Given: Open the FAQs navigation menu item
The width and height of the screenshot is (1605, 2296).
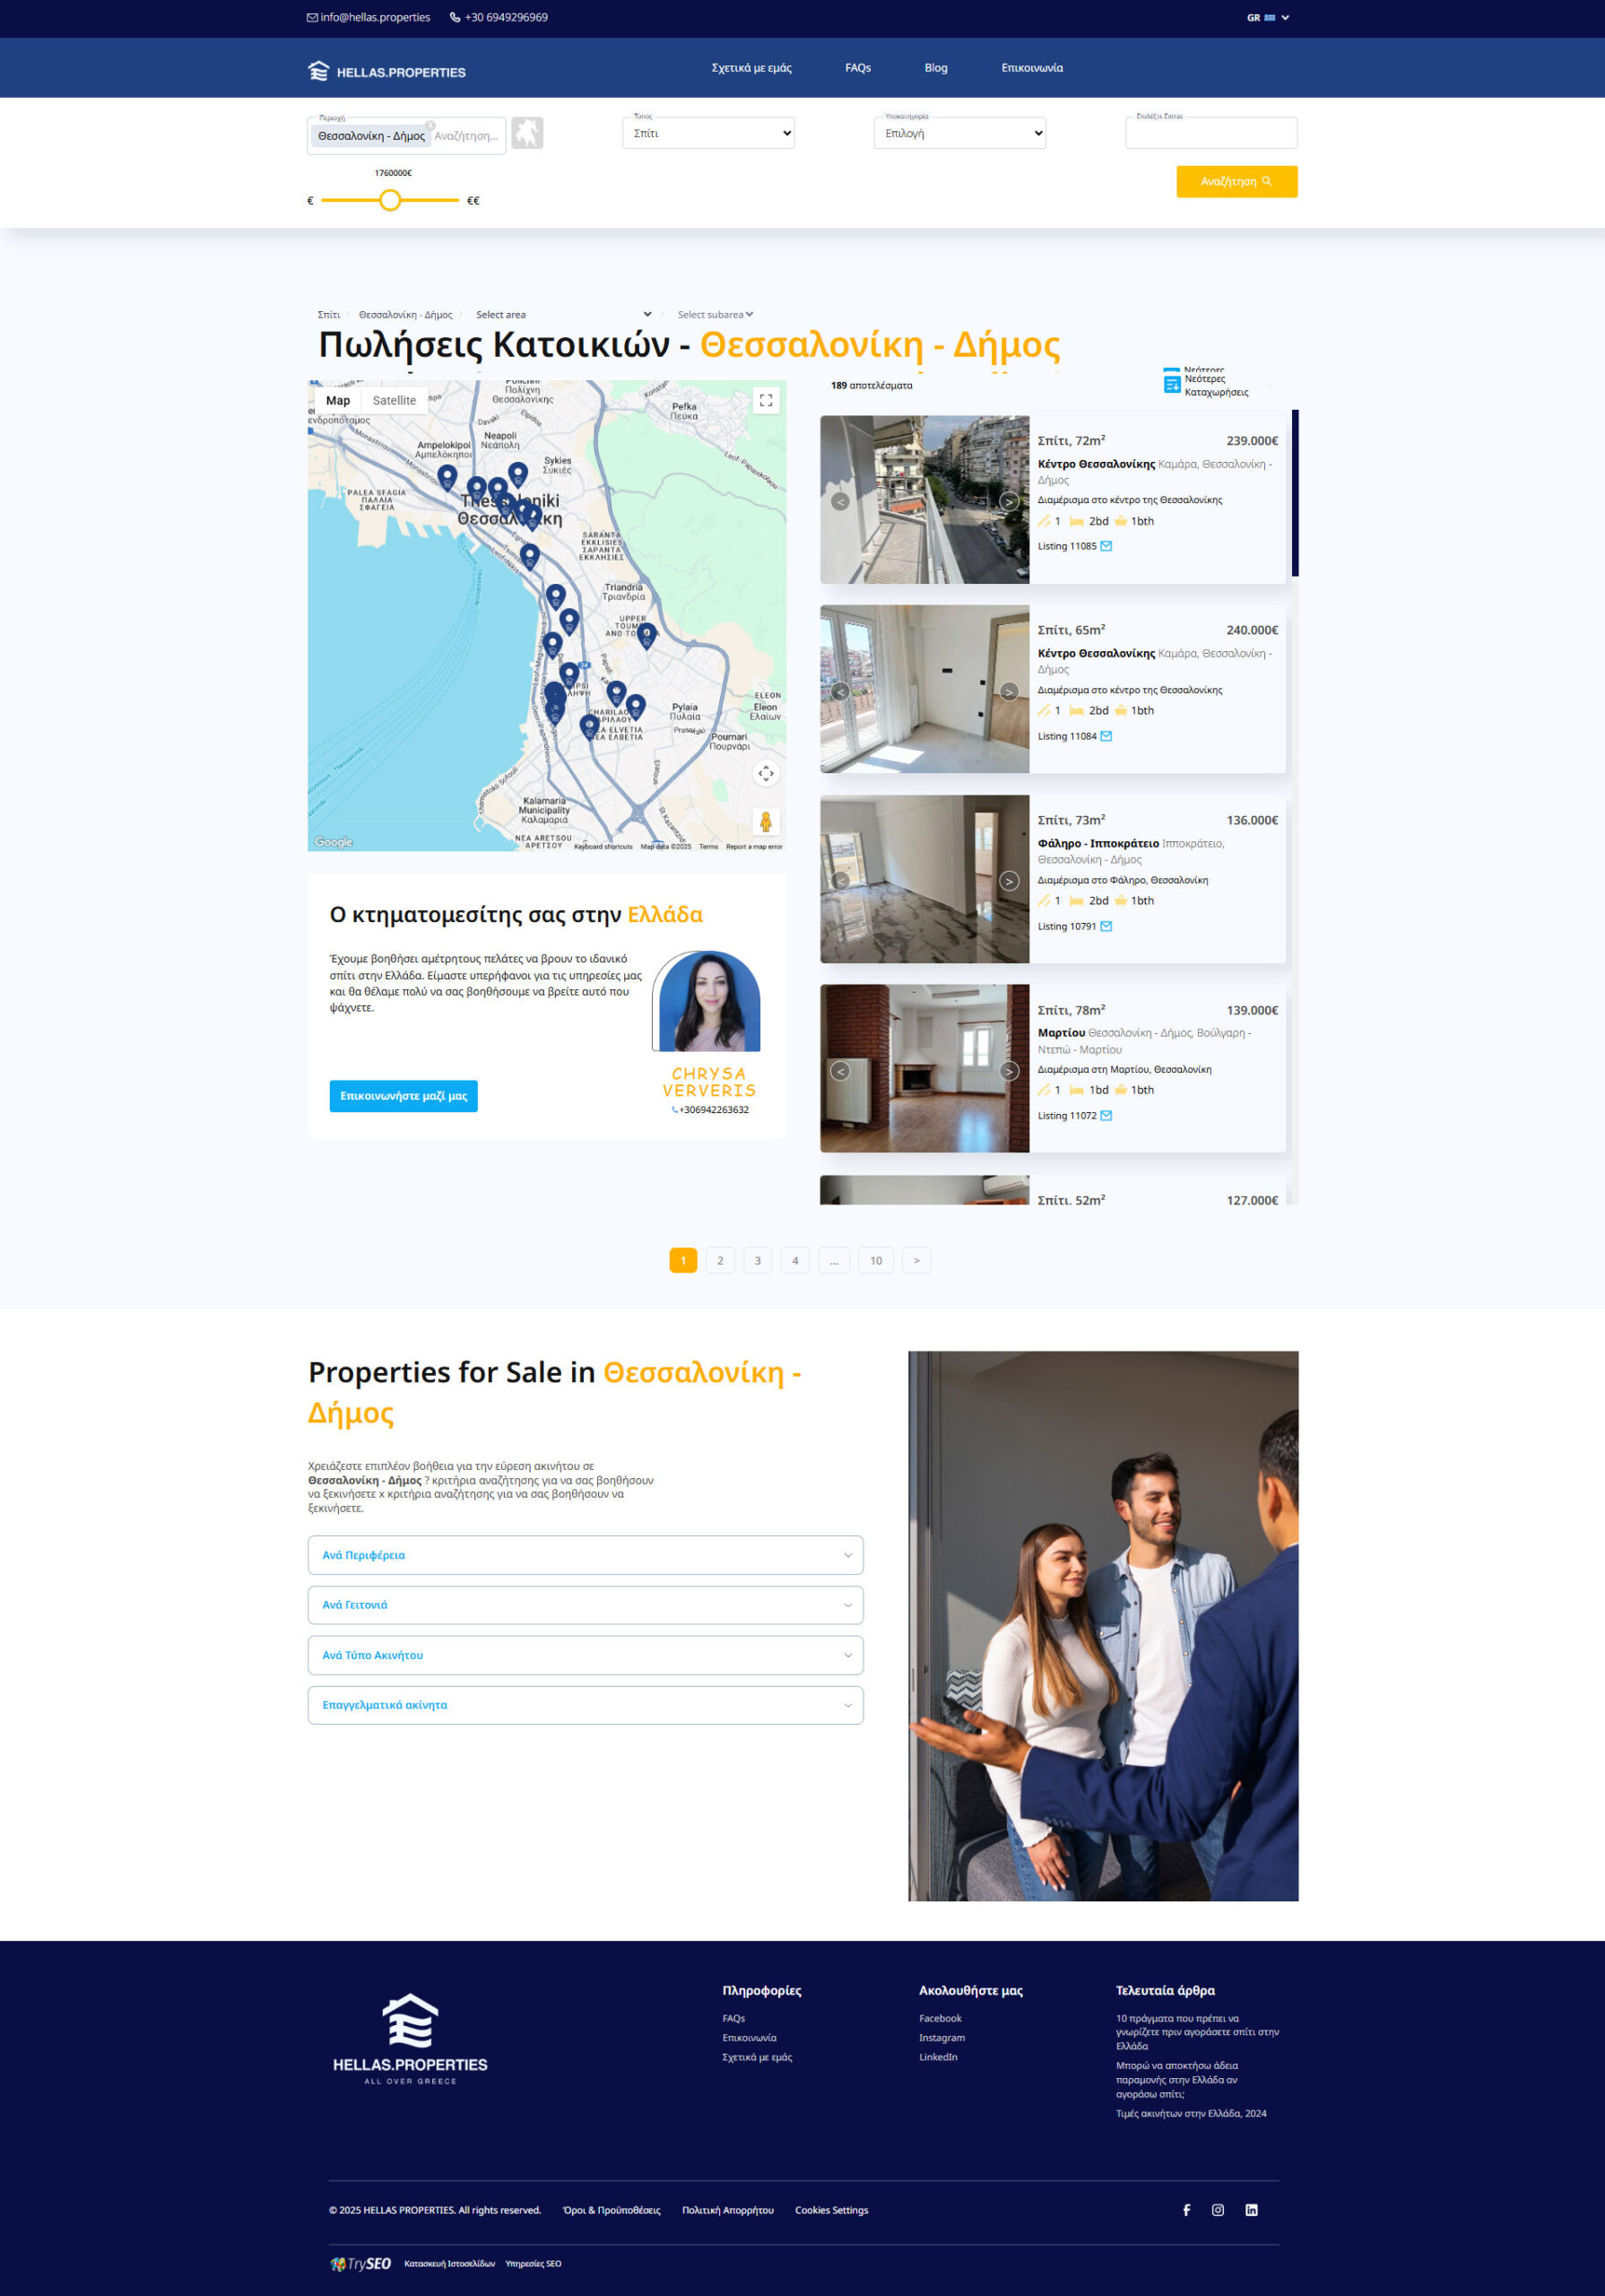Looking at the screenshot, I should coord(857,68).
